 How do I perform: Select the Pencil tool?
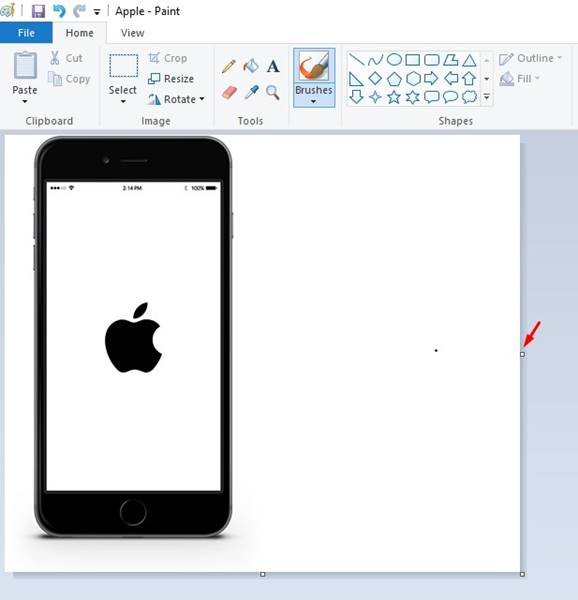point(229,66)
